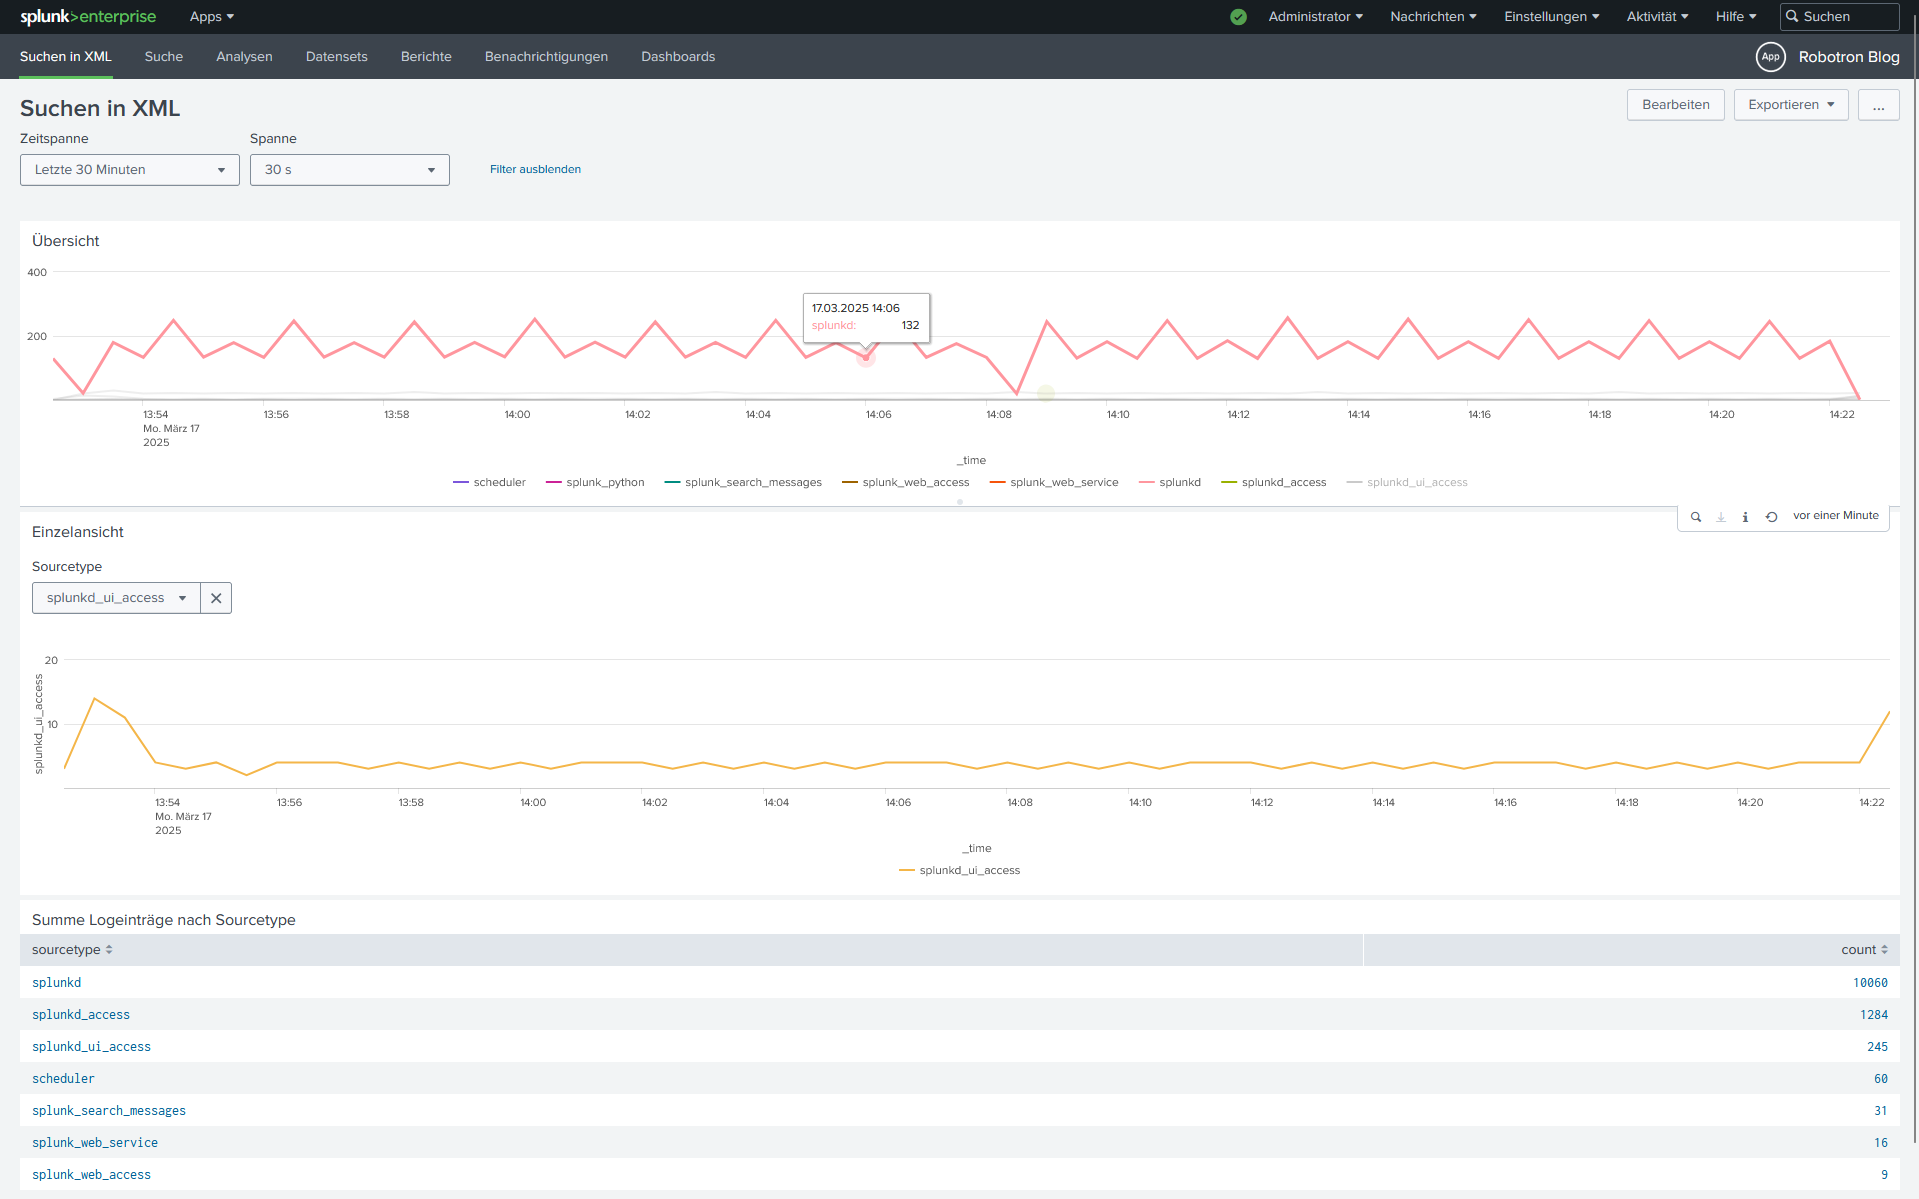The width and height of the screenshot is (1919, 1199).
Task: Expand the Nachrichten dropdown
Action: tap(1433, 17)
